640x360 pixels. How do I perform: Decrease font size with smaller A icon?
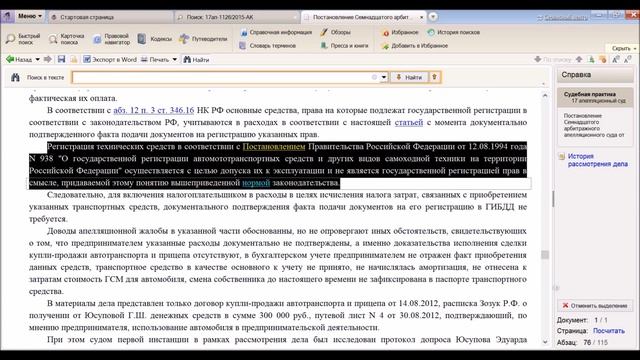tap(628, 60)
